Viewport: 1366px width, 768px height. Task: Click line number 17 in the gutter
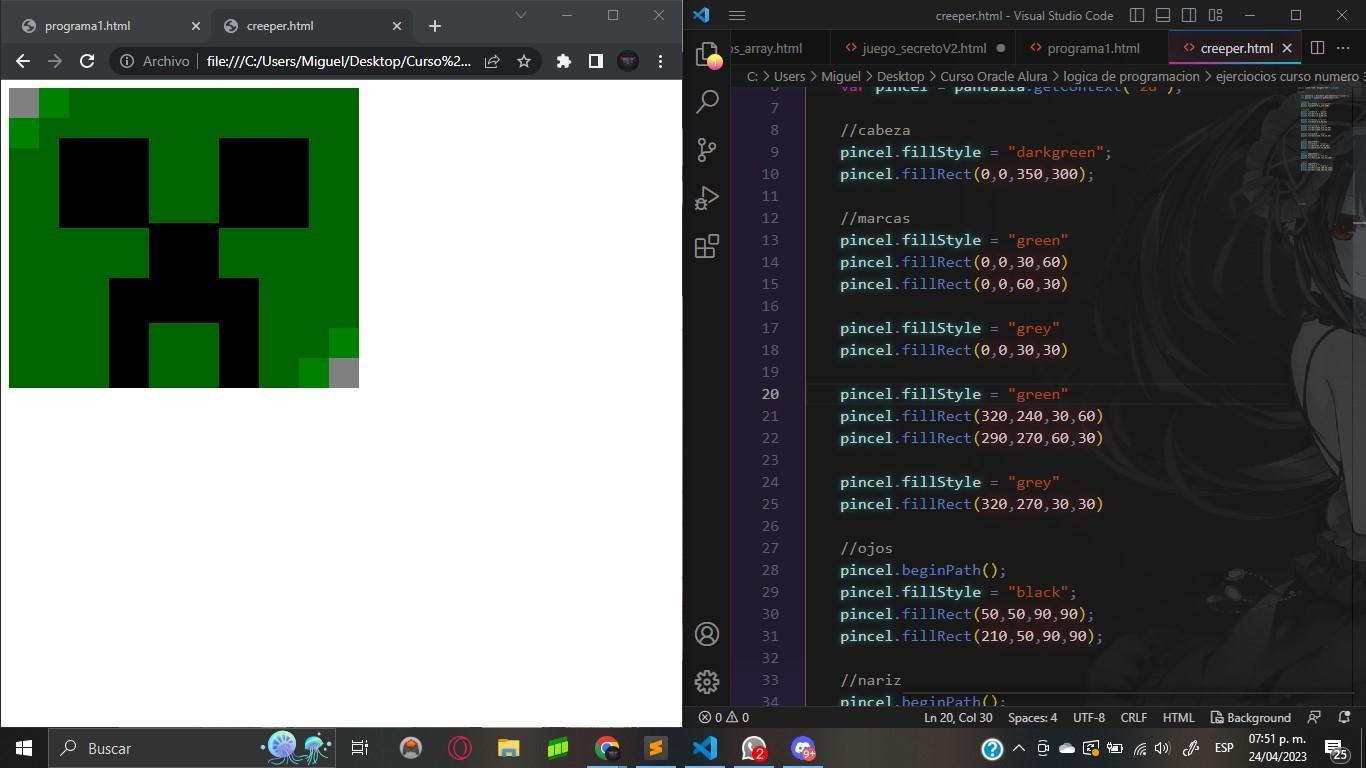click(x=770, y=328)
